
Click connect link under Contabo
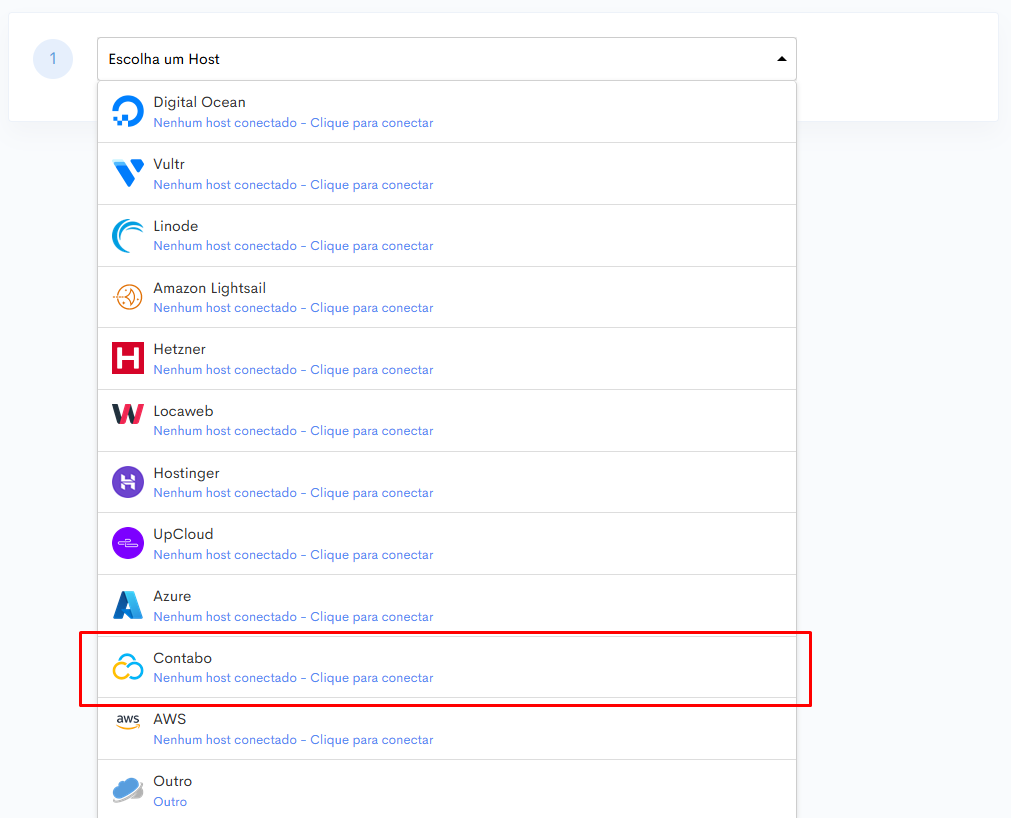click(293, 677)
